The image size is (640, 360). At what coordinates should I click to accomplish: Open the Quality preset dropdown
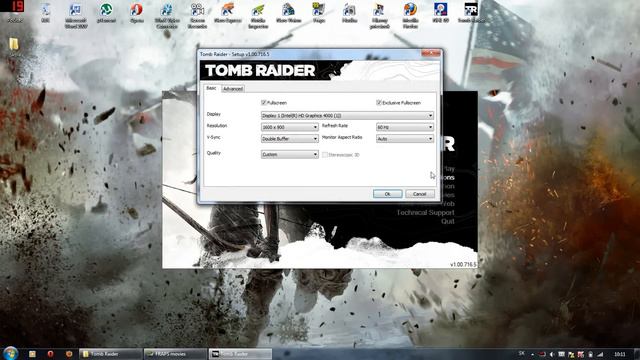point(289,154)
